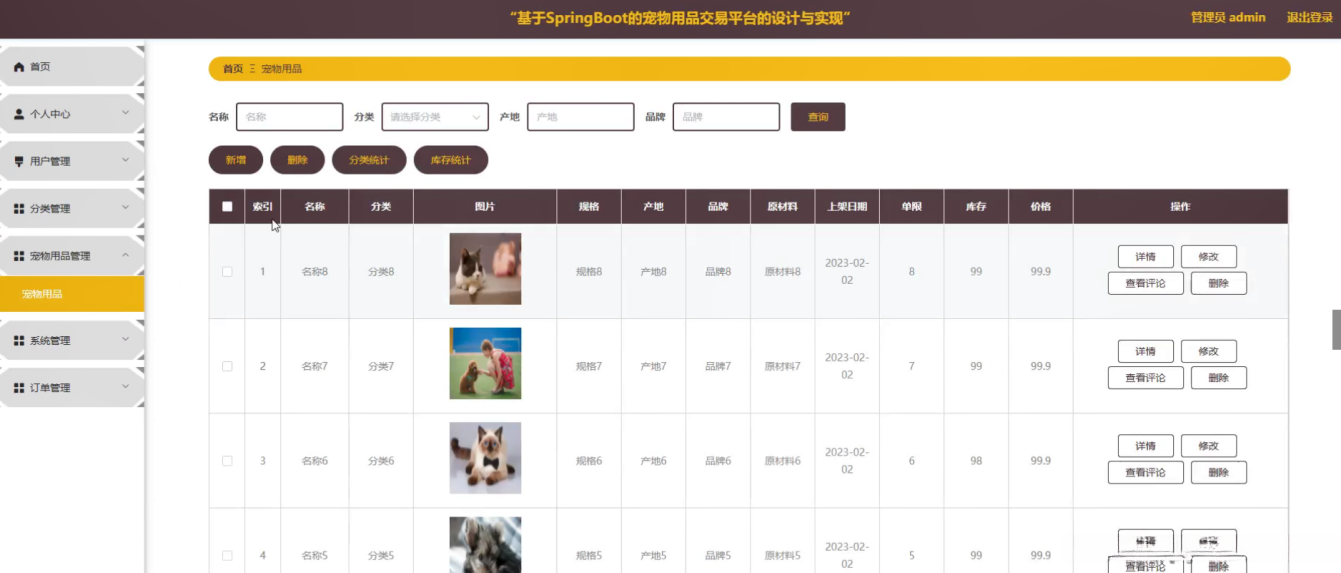The image size is (1341, 573).
Task: Click 详情 for 名称6 row
Action: [1146, 446]
